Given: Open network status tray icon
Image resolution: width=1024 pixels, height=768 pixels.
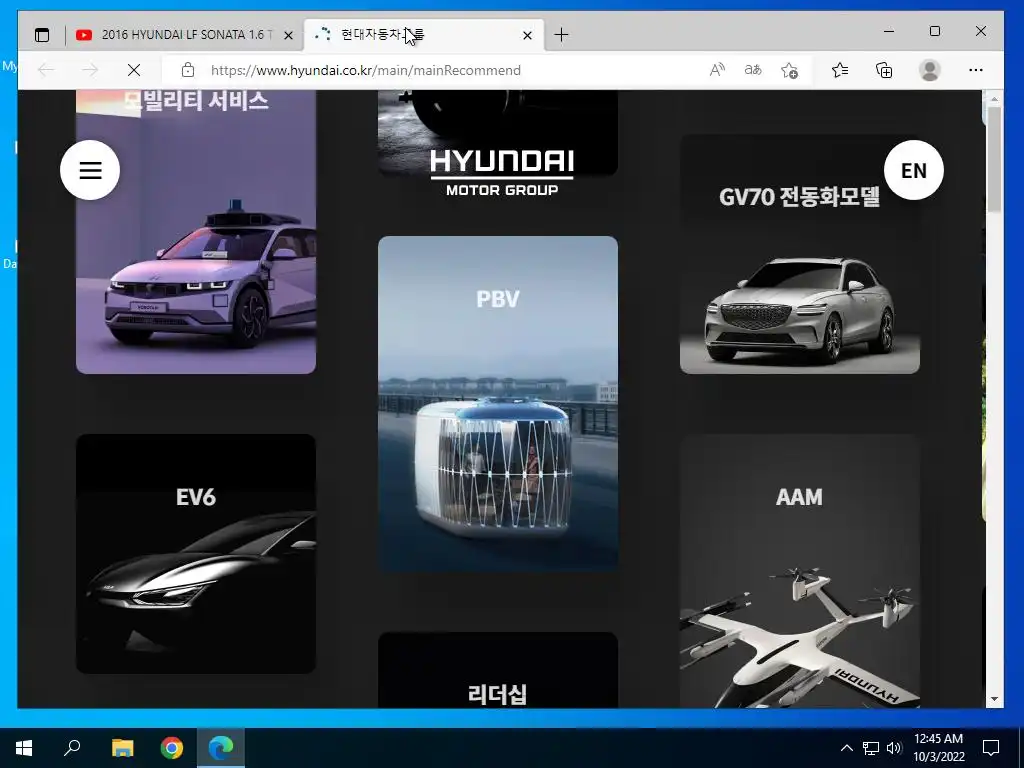Looking at the screenshot, I should coord(871,748).
